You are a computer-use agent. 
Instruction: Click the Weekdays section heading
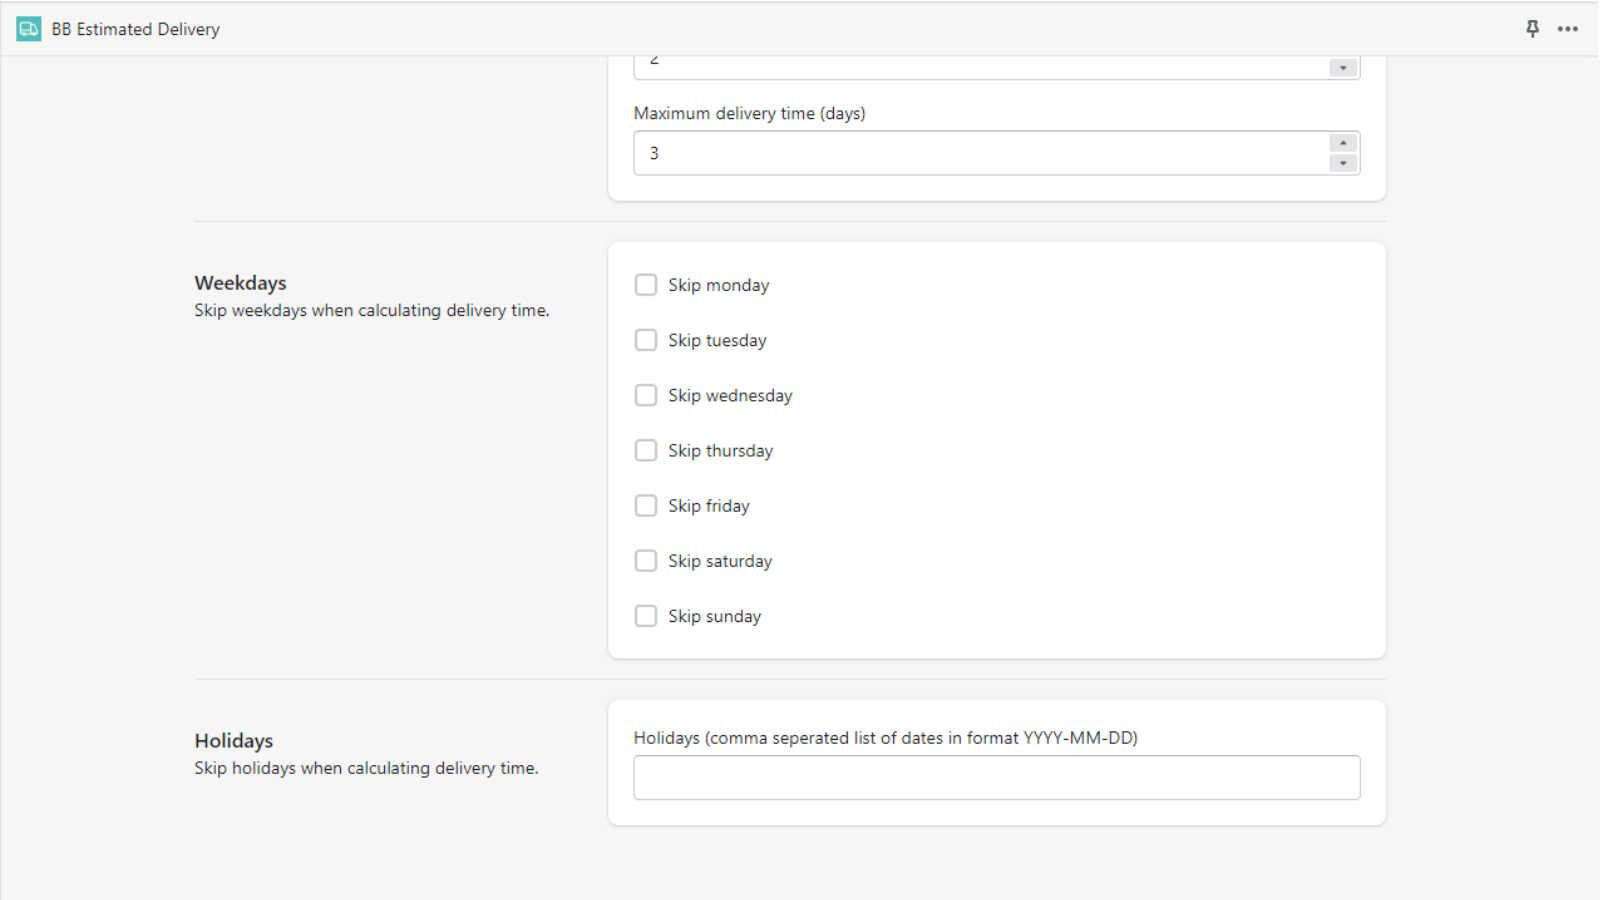(240, 283)
